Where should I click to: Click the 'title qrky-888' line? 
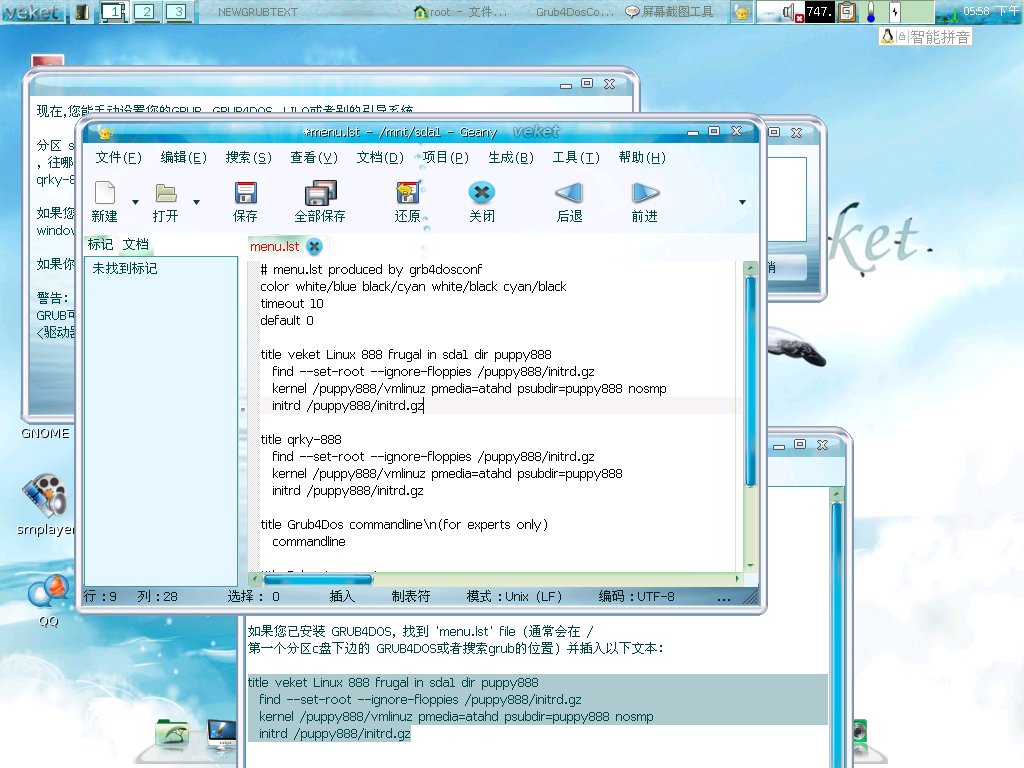pos(301,440)
